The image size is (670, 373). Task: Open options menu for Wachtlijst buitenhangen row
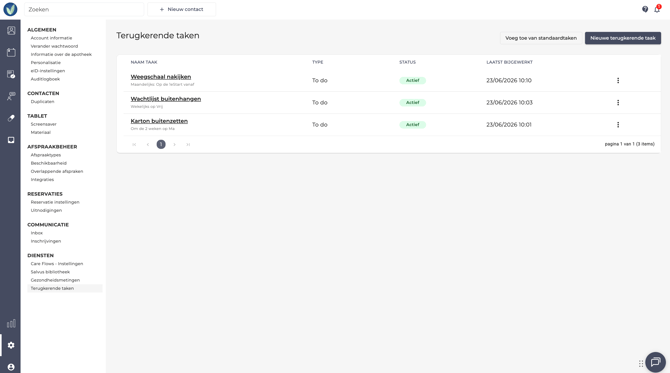click(618, 103)
